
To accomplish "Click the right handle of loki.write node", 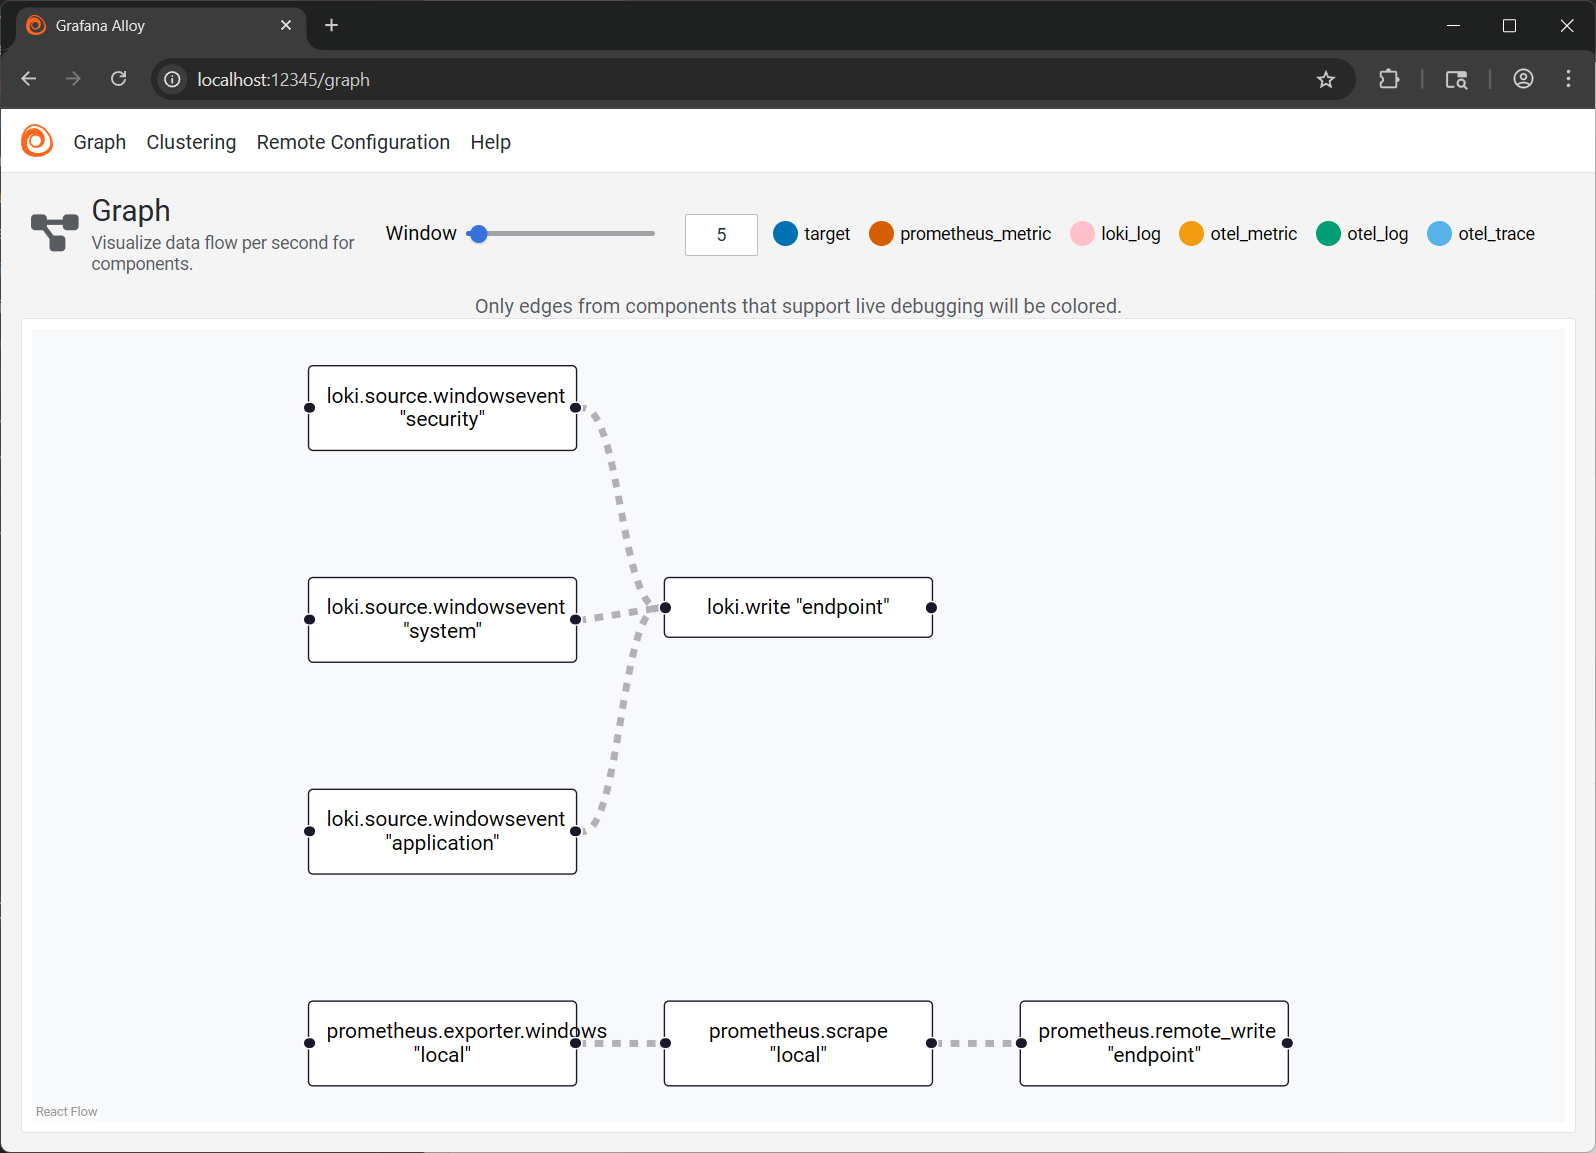I will coord(932,607).
